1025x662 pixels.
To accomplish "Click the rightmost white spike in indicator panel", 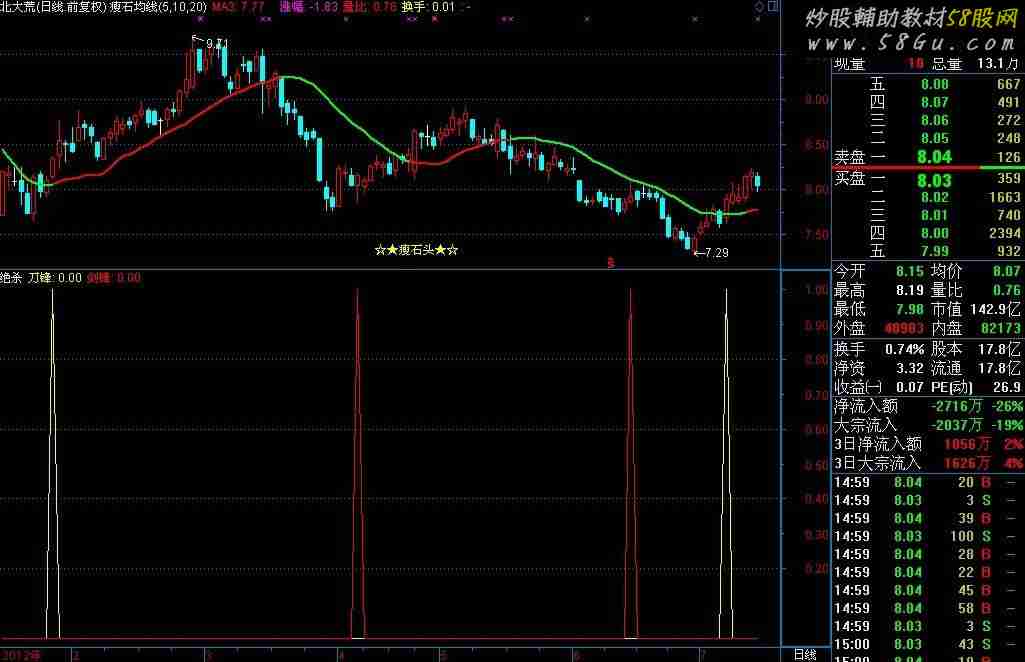I will [x=726, y=460].
